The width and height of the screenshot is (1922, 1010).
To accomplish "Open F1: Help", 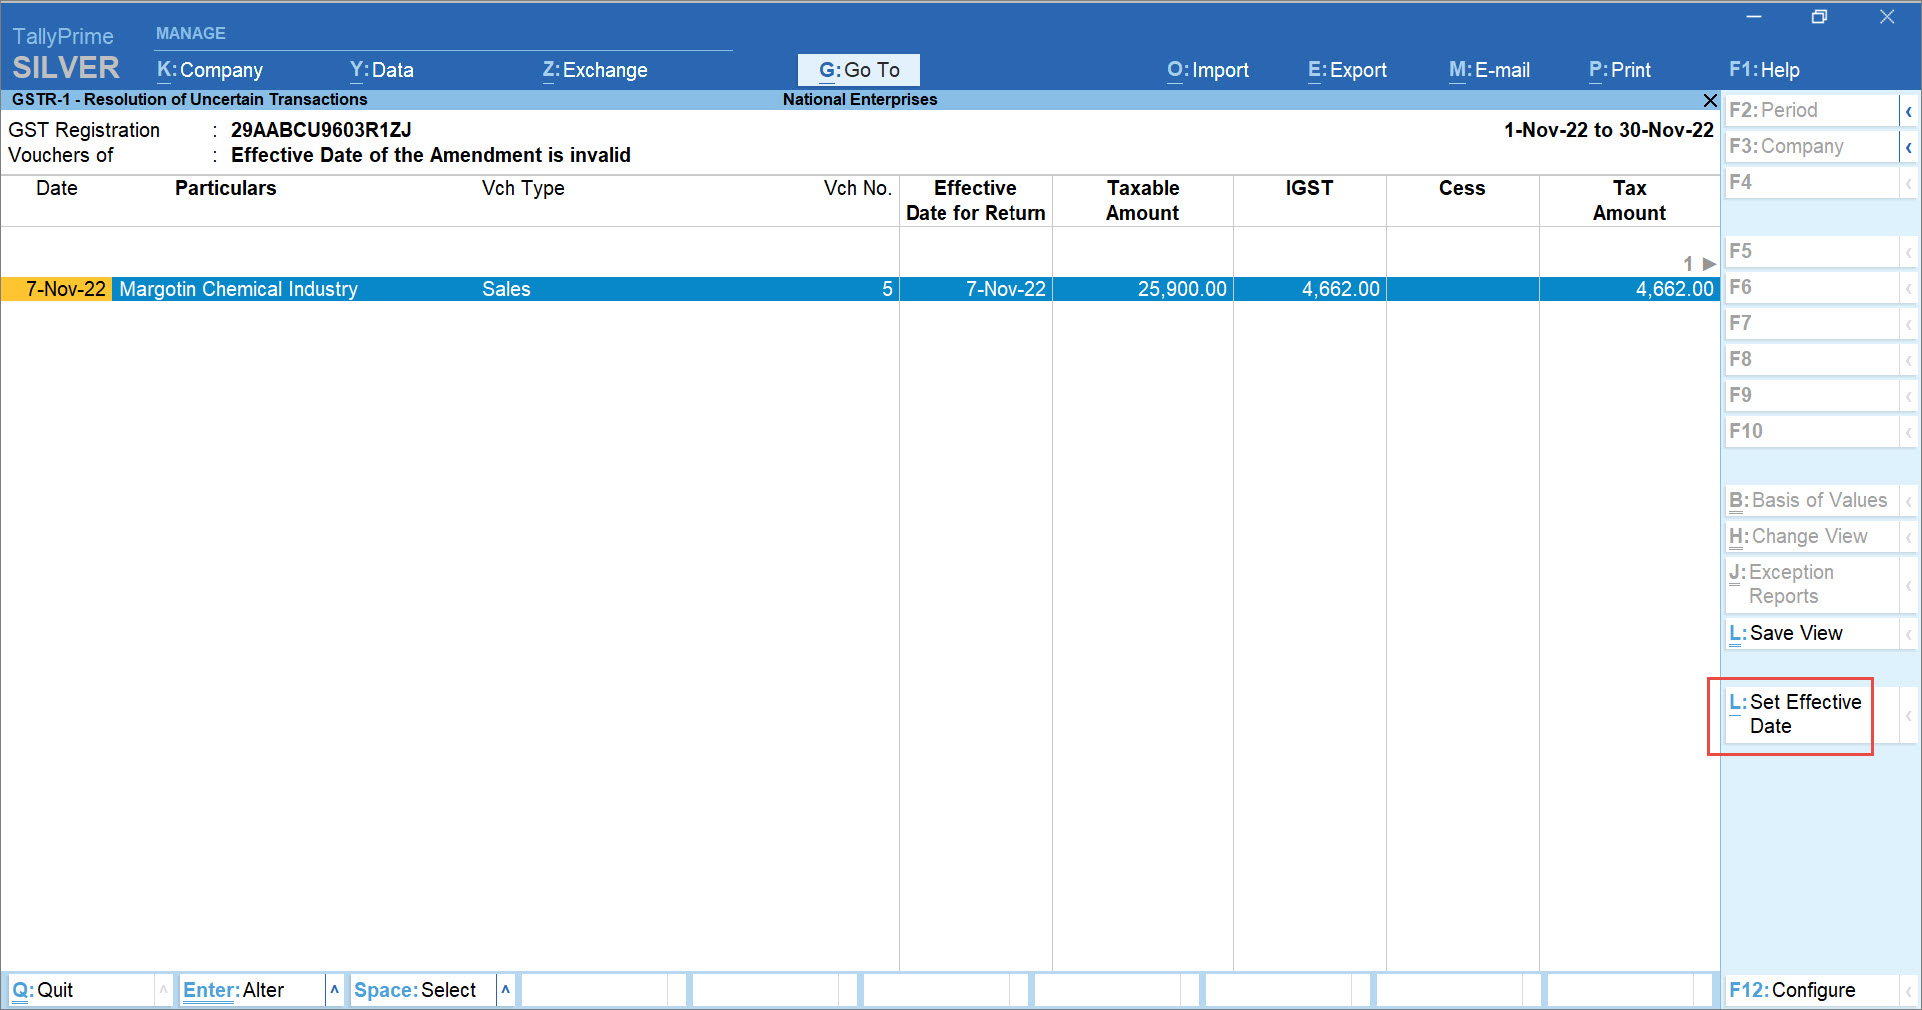I will pyautogui.click(x=1764, y=70).
